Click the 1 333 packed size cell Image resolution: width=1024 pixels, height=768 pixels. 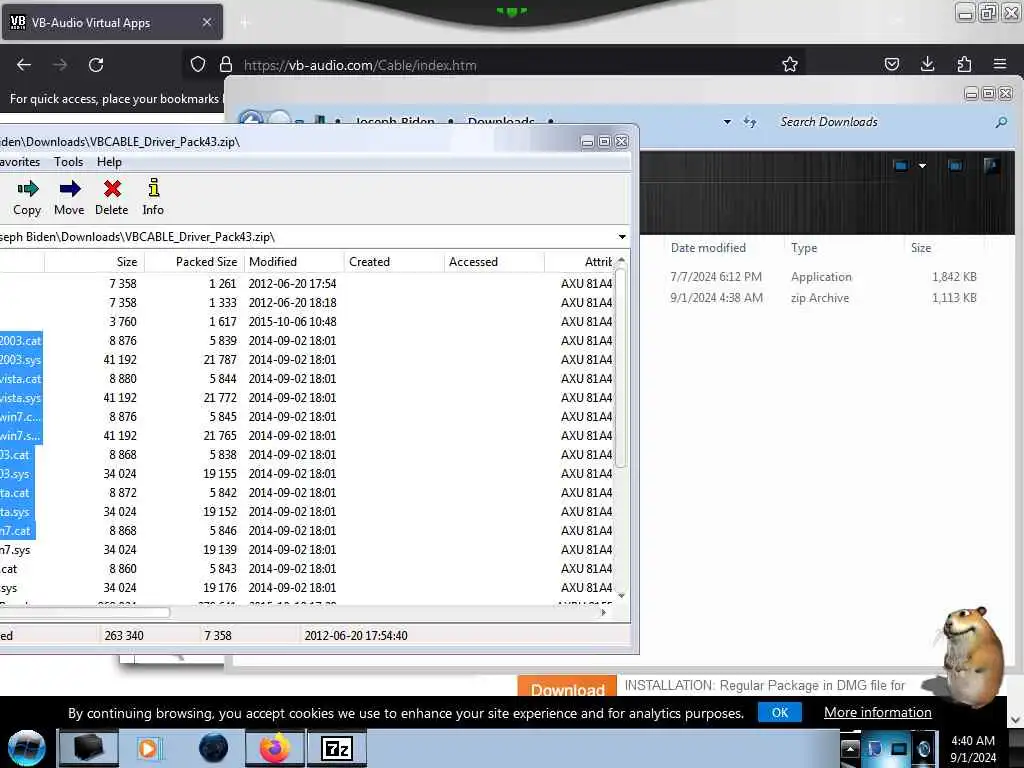(x=223, y=303)
